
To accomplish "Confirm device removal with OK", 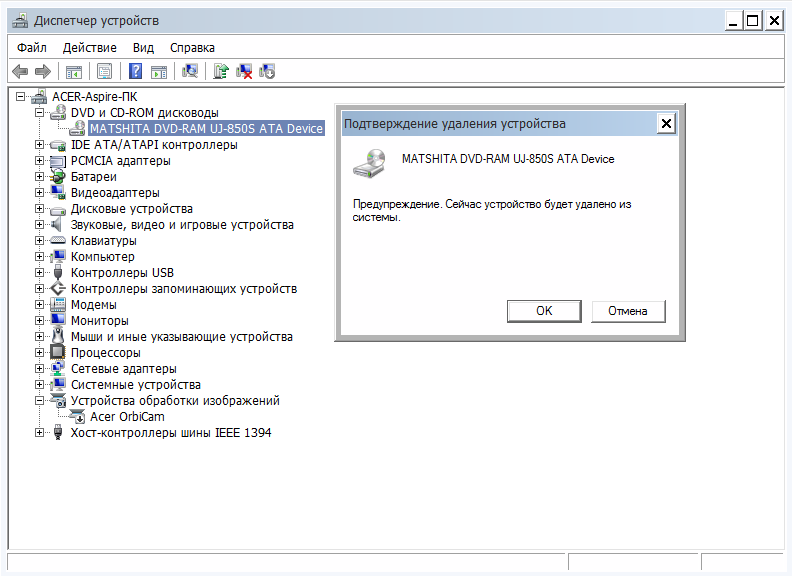I will tap(544, 311).
